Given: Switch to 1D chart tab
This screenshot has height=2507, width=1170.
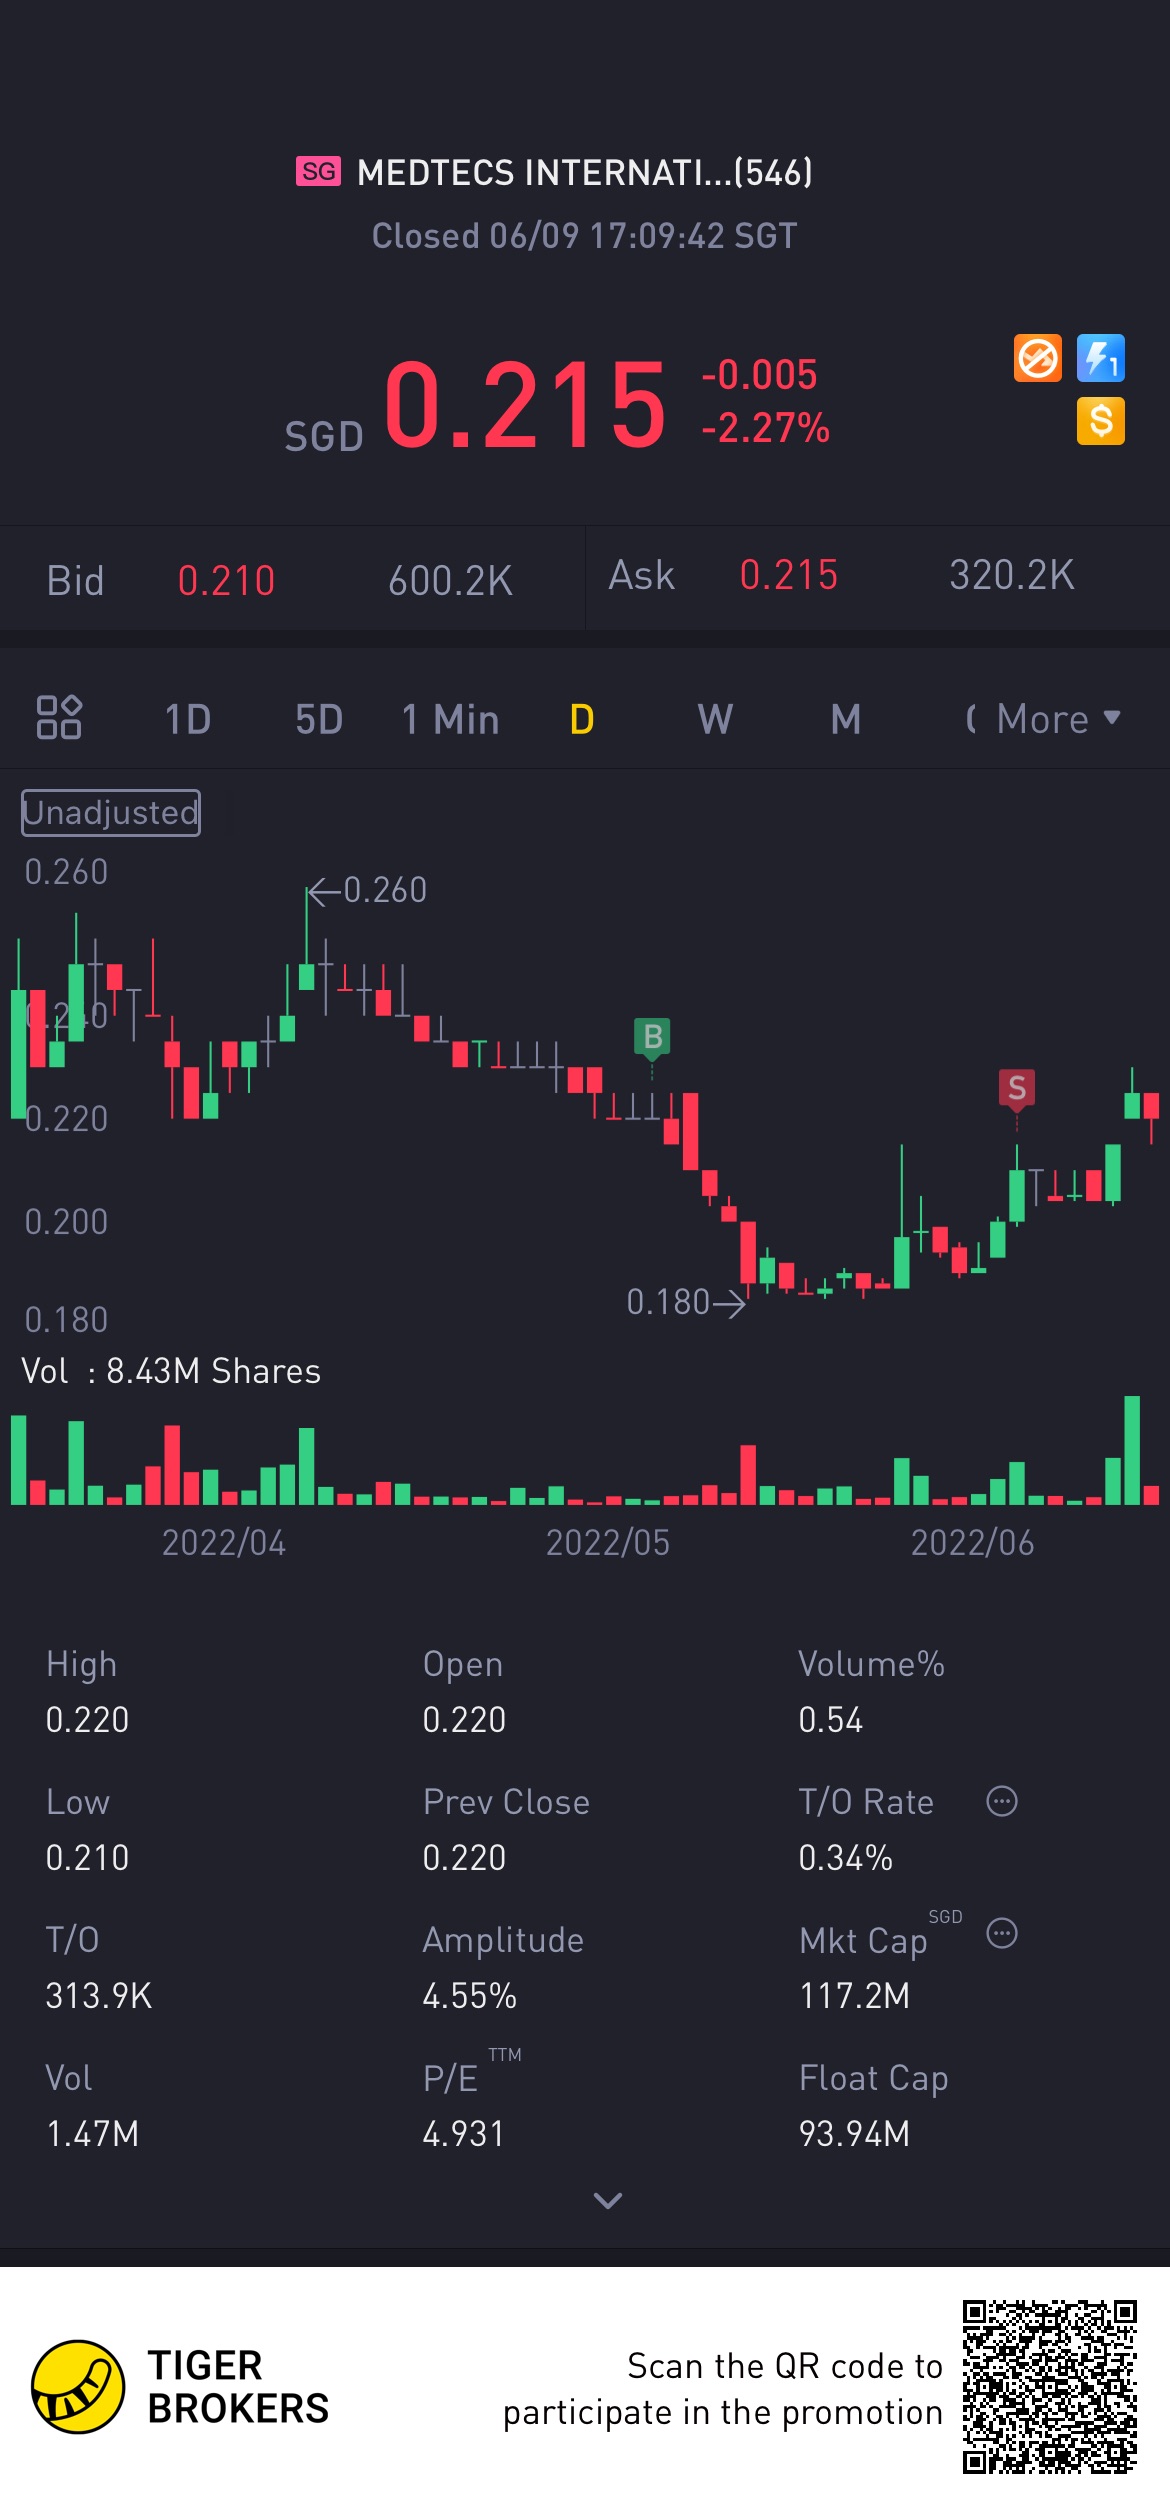Looking at the screenshot, I should click(188, 719).
